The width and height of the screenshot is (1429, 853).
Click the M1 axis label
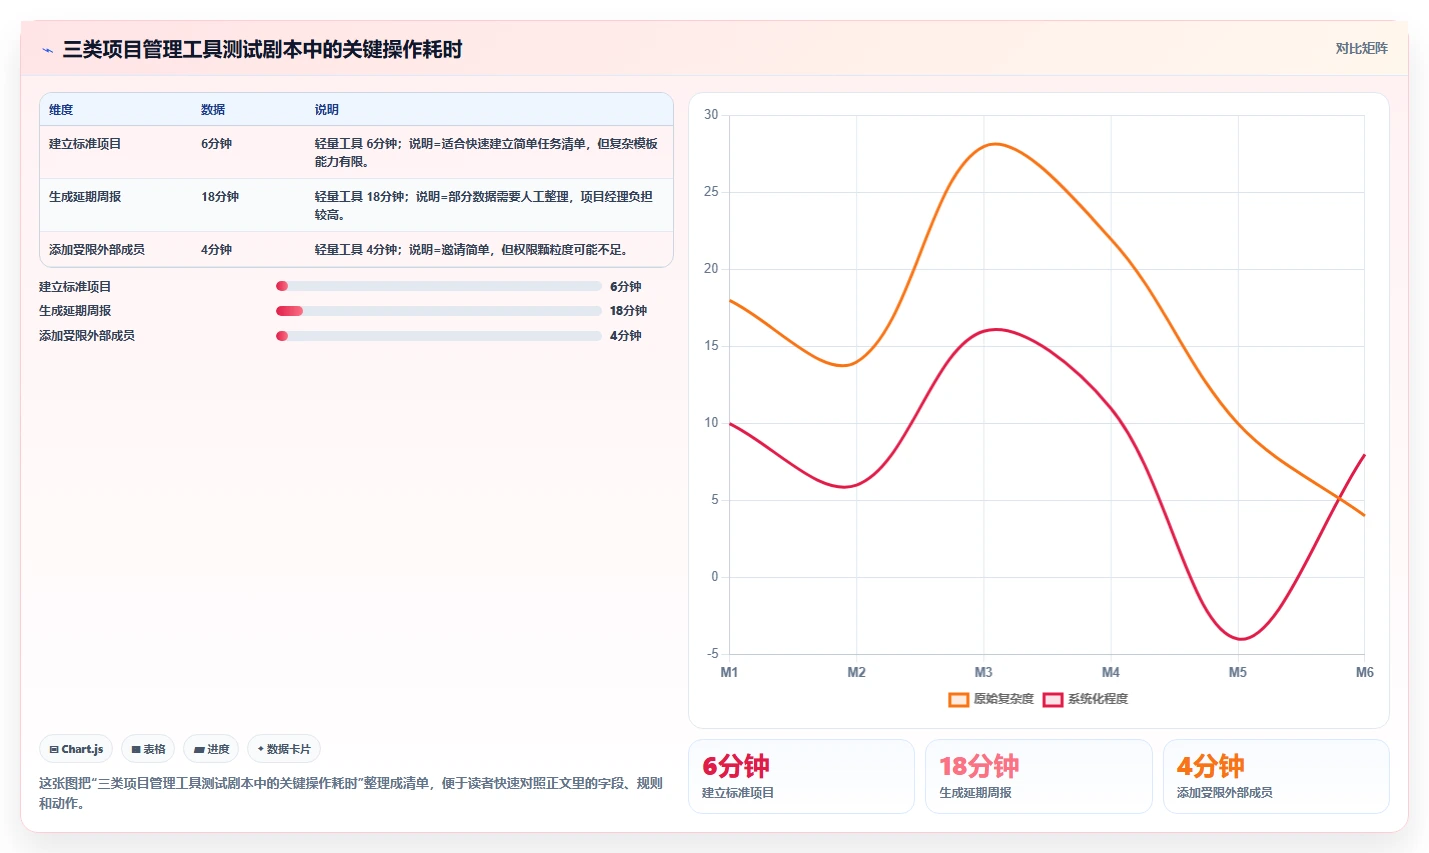tap(729, 672)
